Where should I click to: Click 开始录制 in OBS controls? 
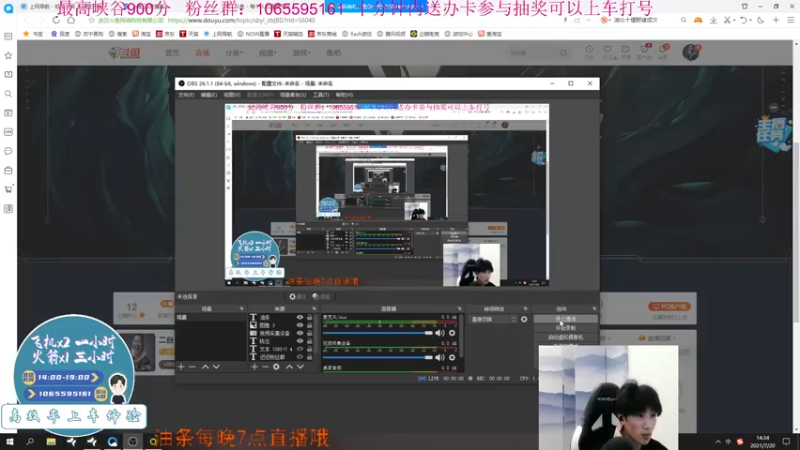[x=566, y=328]
